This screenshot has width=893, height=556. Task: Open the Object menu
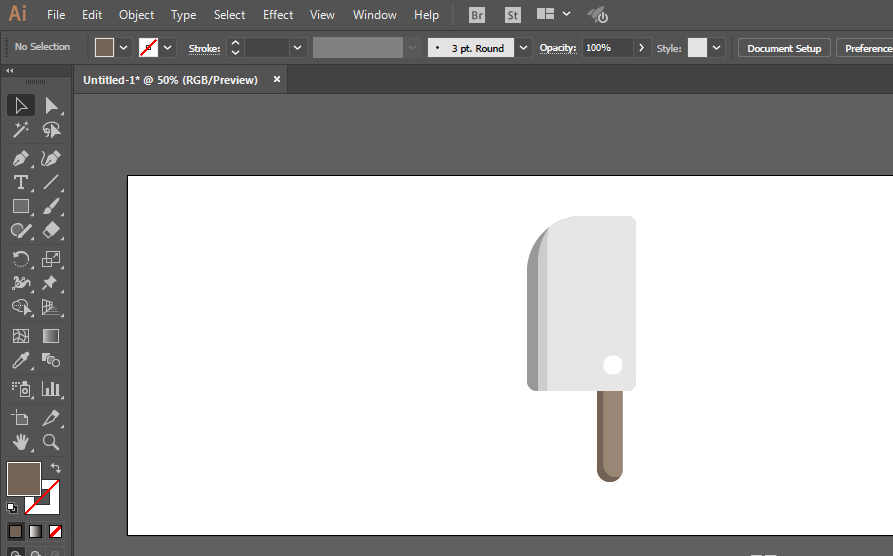[x=136, y=15]
